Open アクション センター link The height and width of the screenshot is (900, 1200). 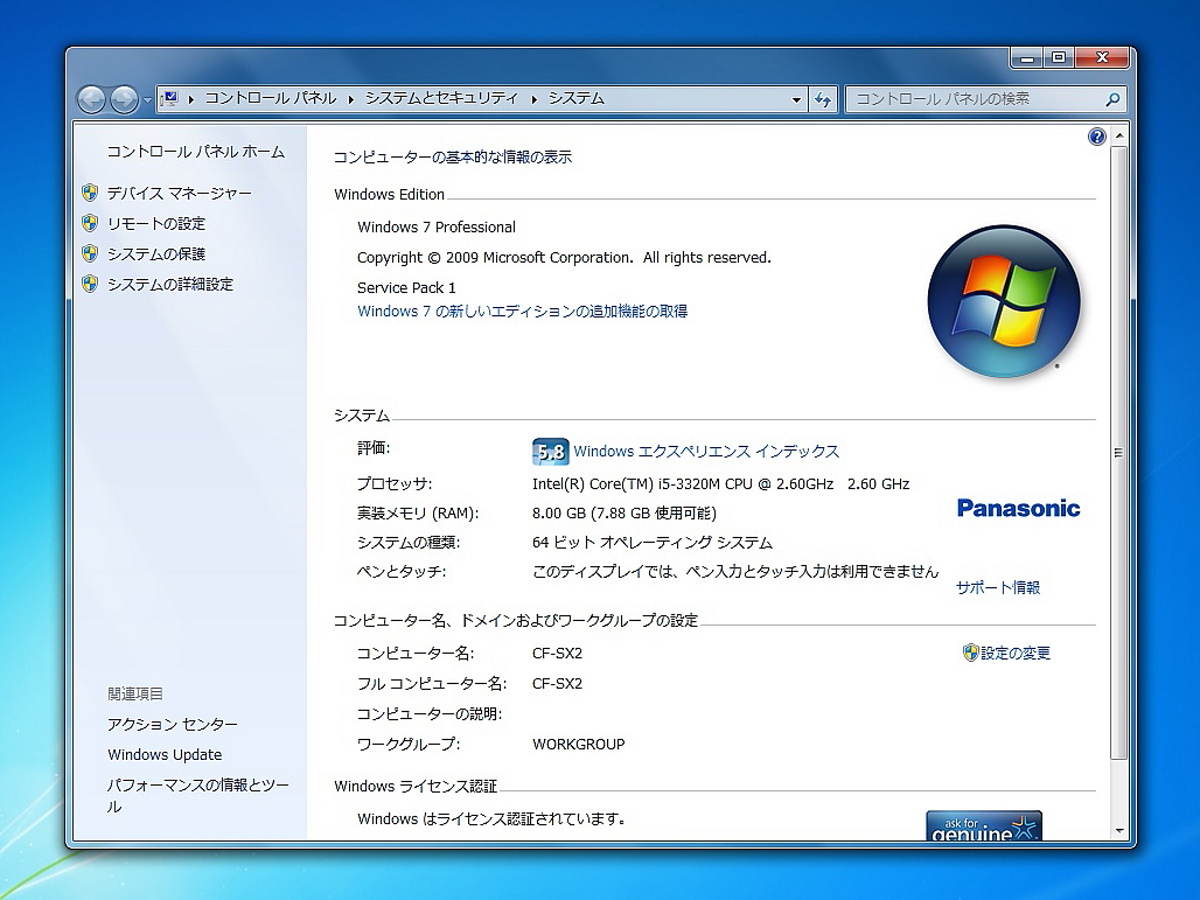tap(173, 724)
